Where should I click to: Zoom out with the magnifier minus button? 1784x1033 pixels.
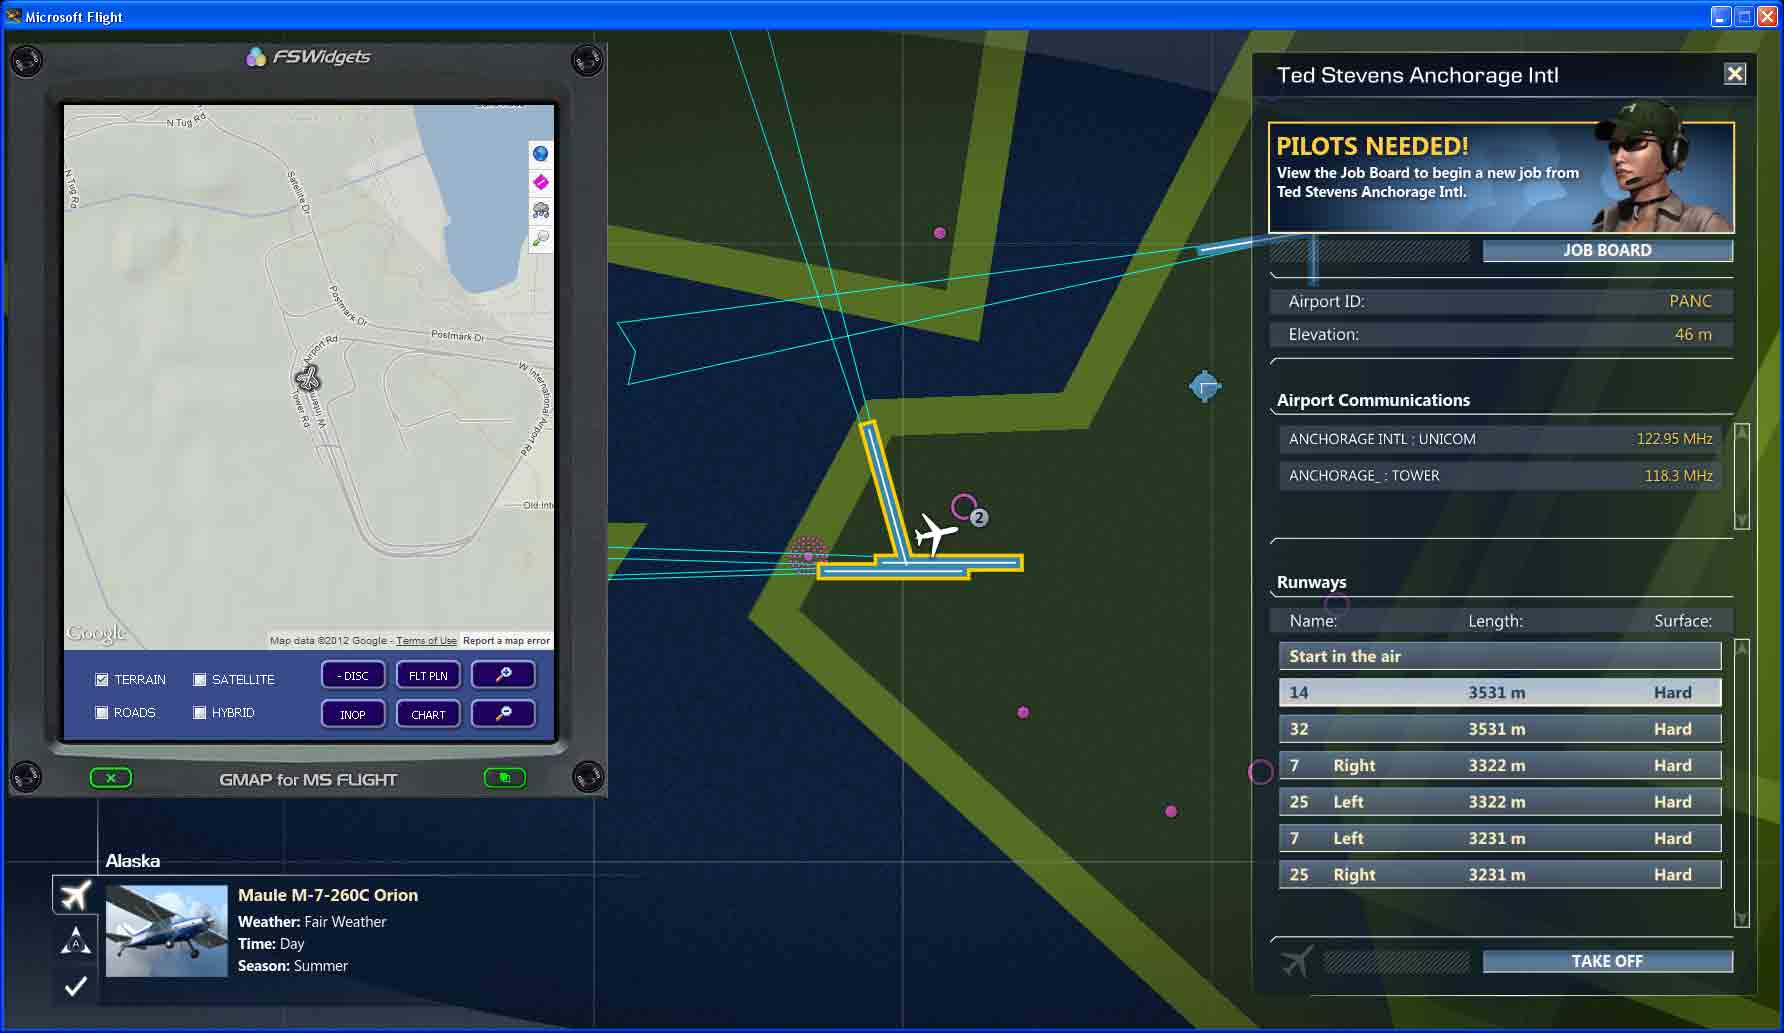(x=503, y=714)
